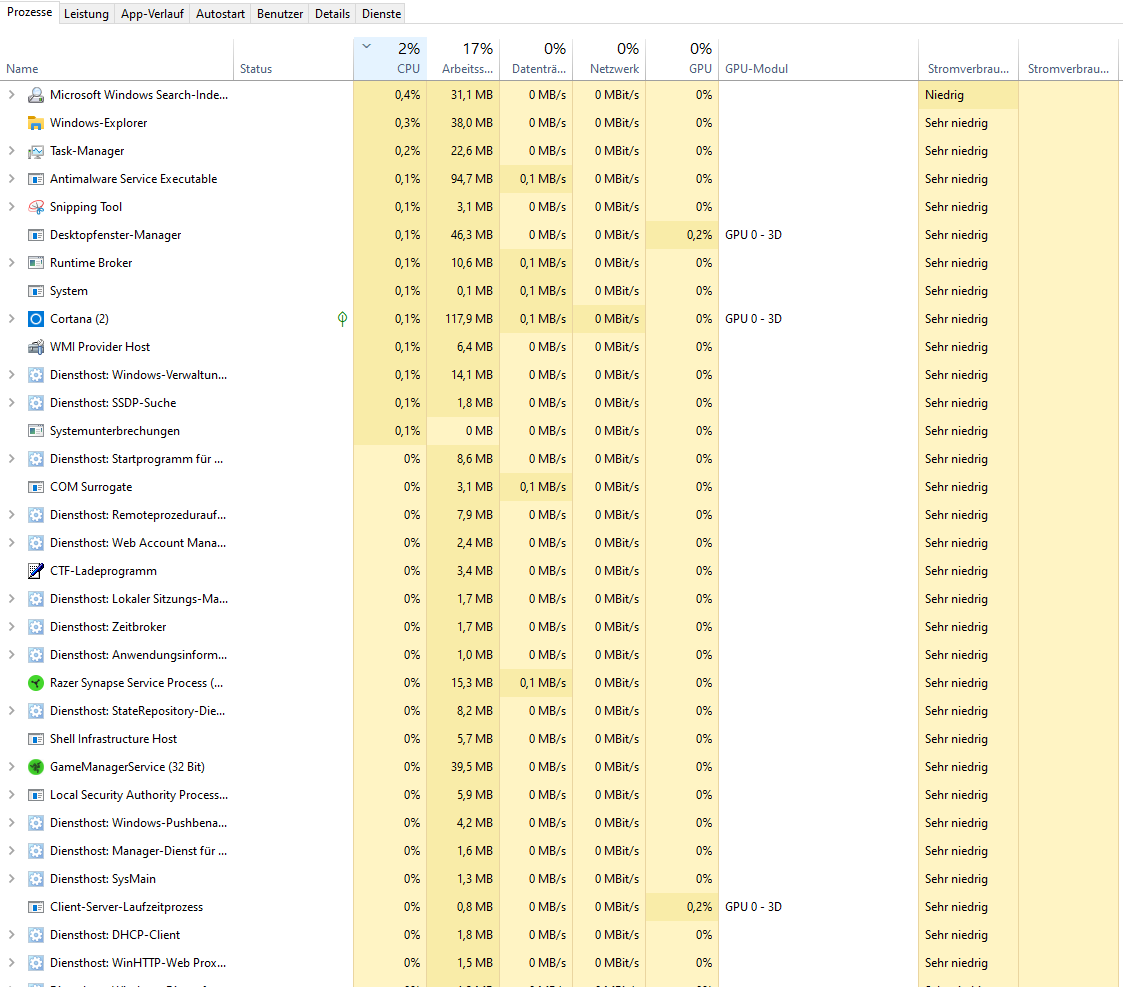Viewport: 1123px width, 987px height.
Task: Click the Task-Manager process icon
Action: [36, 150]
